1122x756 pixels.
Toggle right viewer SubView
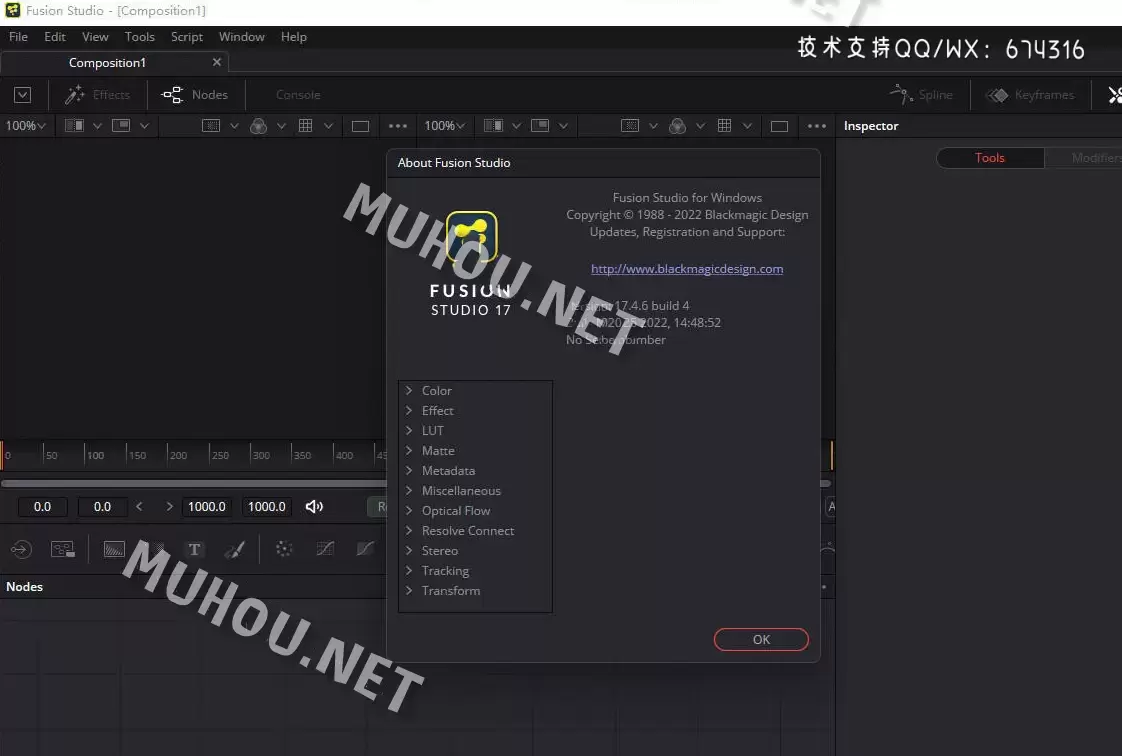click(540, 126)
